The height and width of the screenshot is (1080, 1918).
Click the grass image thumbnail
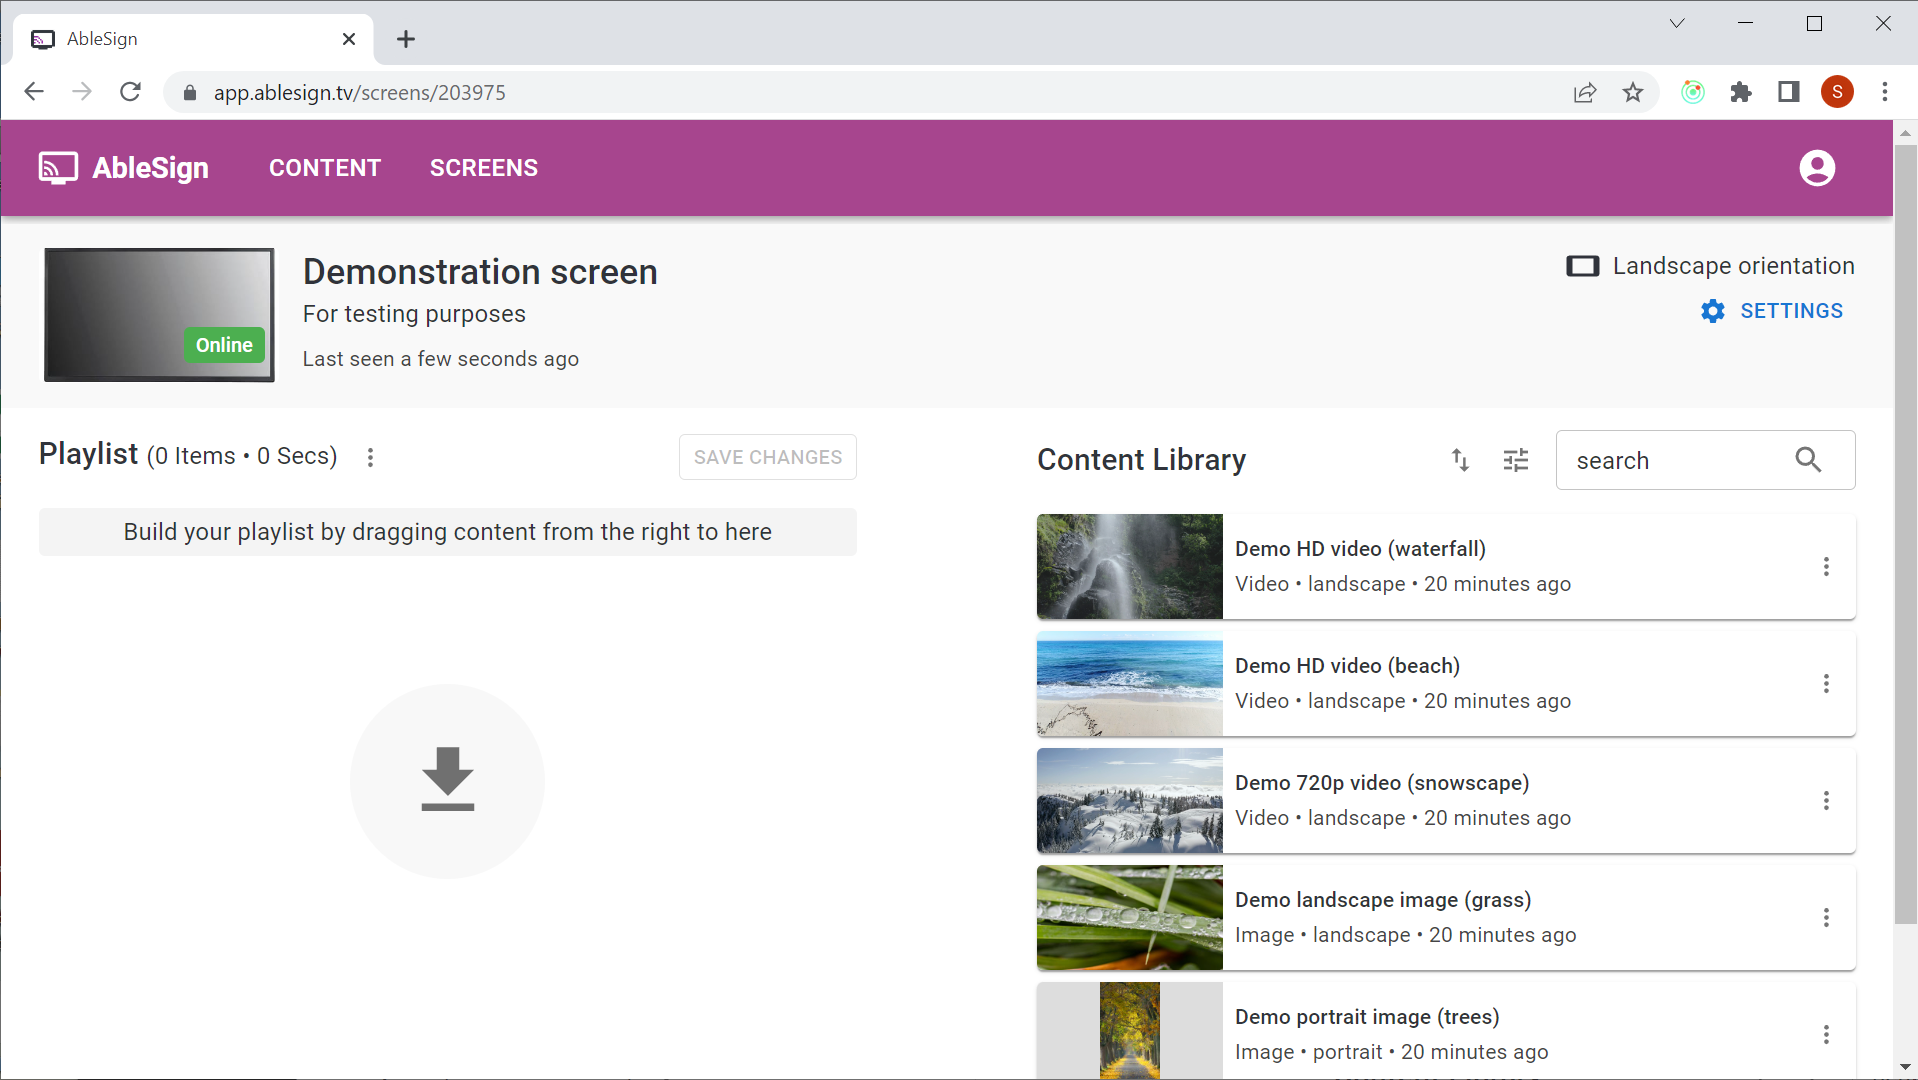pyautogui.click(x=1128, y=917)
